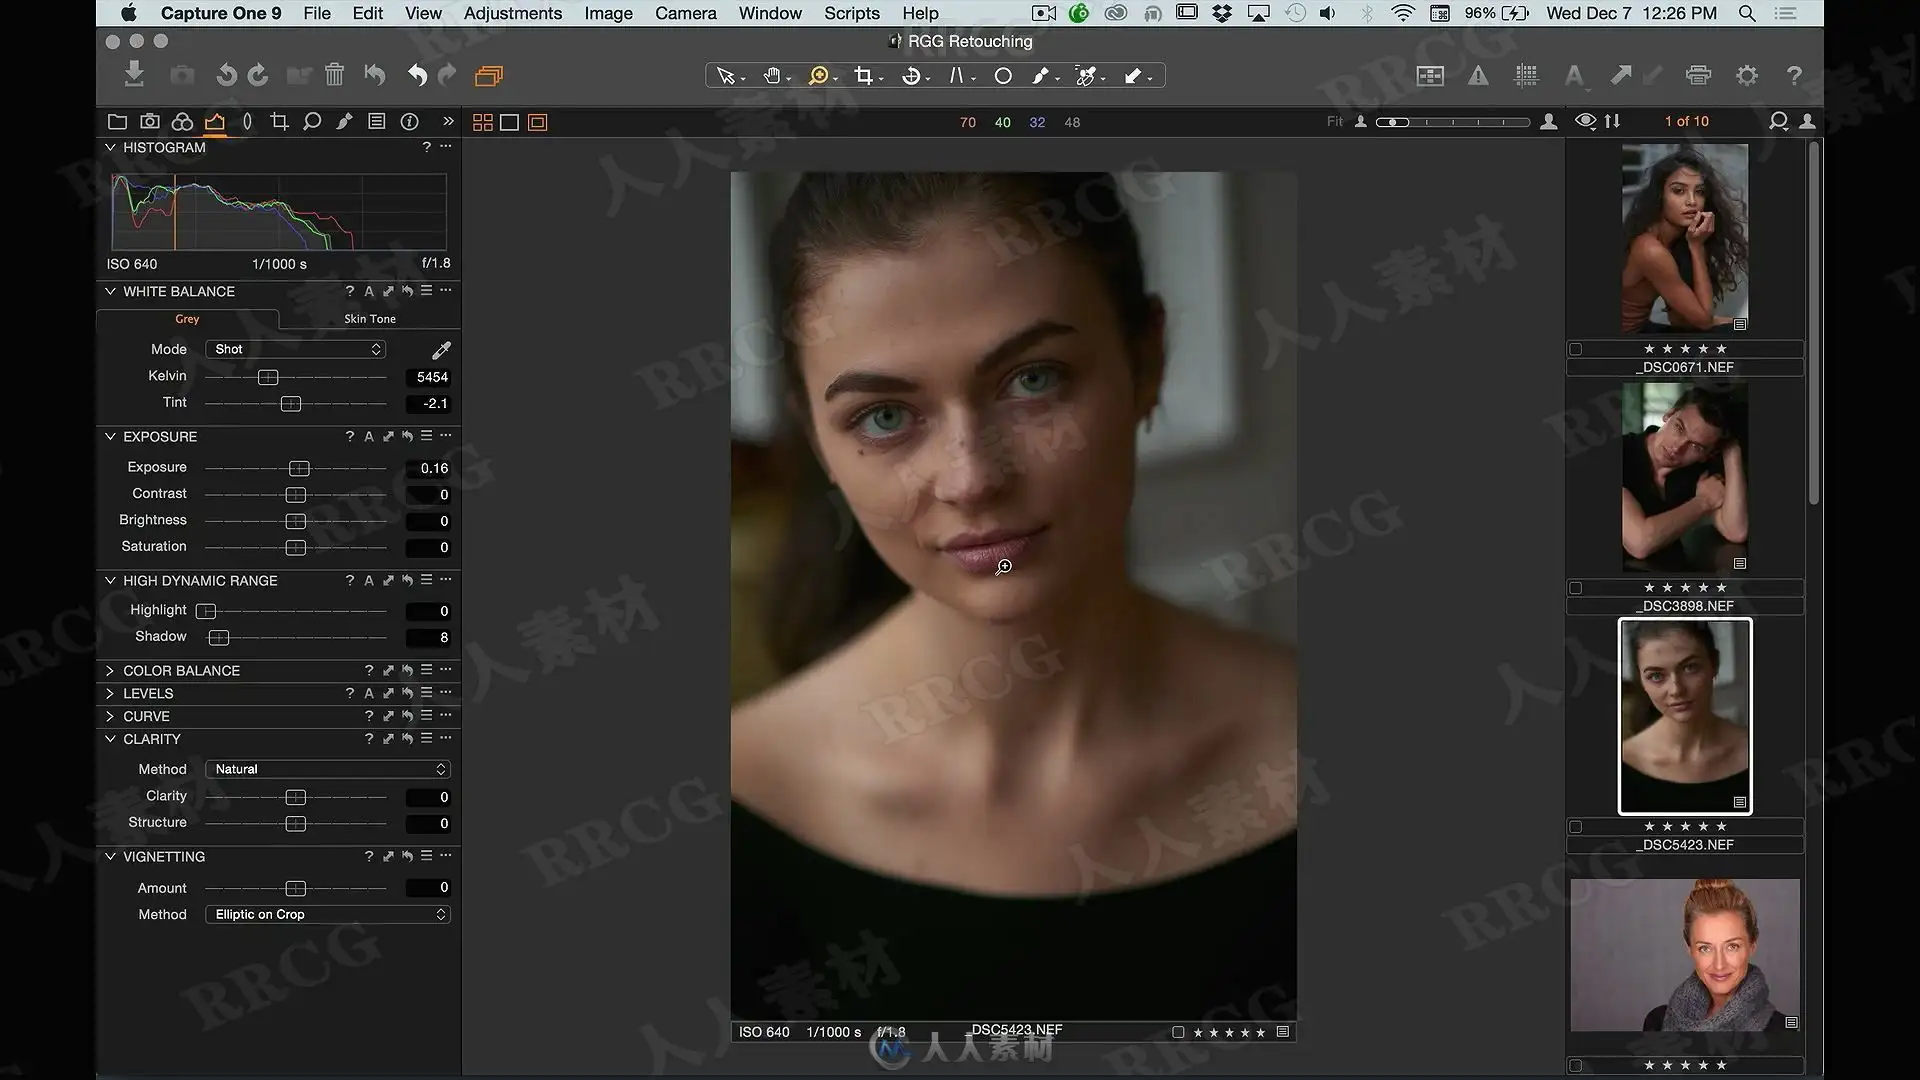
Task: Select the Rotate tool
Action: (911, 76)
